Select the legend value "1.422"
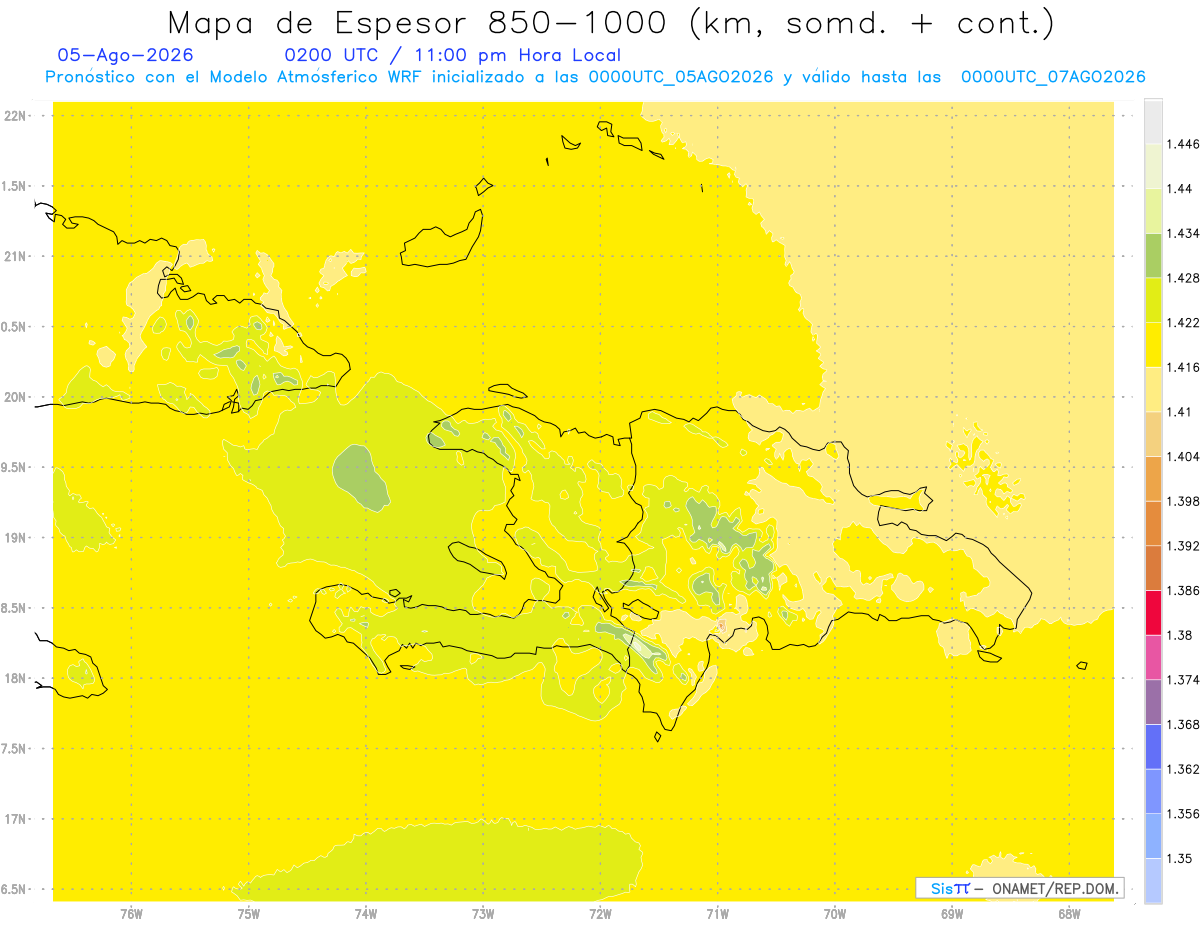 [1184, 322]
